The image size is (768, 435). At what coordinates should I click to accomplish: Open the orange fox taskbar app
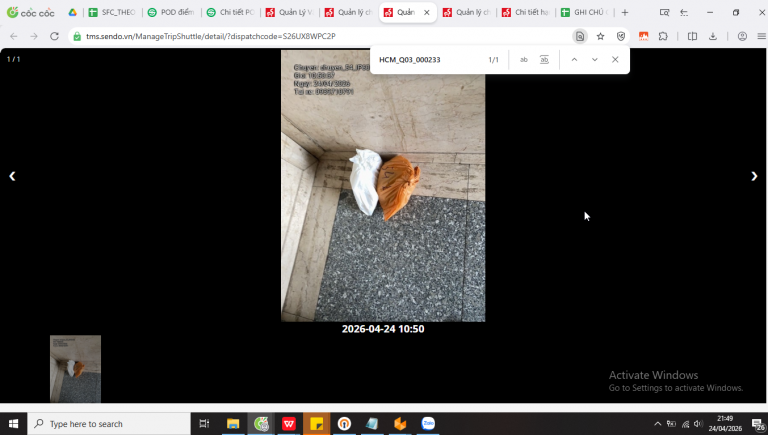tap(400, 424)
